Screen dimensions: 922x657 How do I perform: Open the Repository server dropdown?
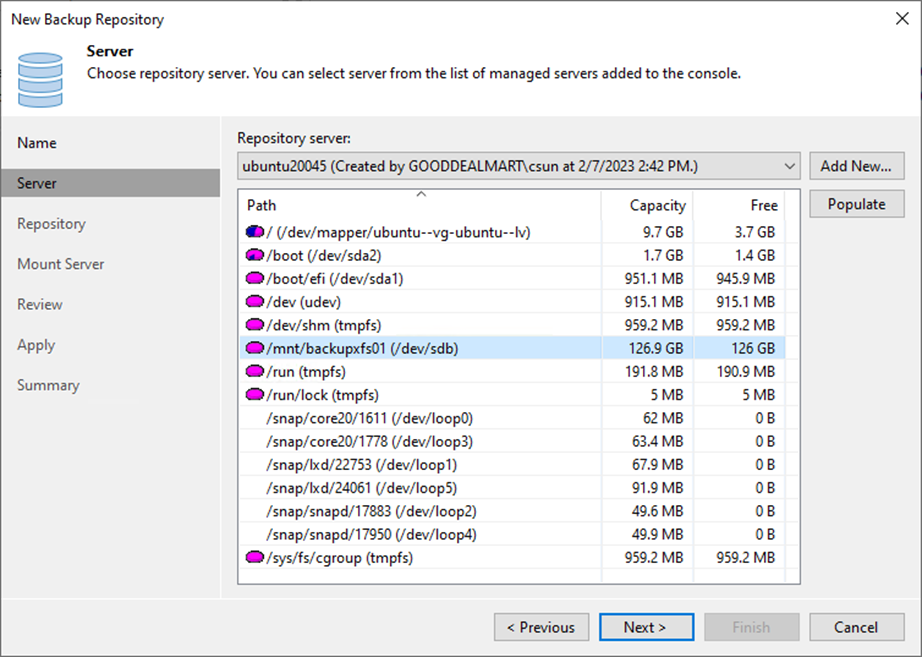coord(789,166)
